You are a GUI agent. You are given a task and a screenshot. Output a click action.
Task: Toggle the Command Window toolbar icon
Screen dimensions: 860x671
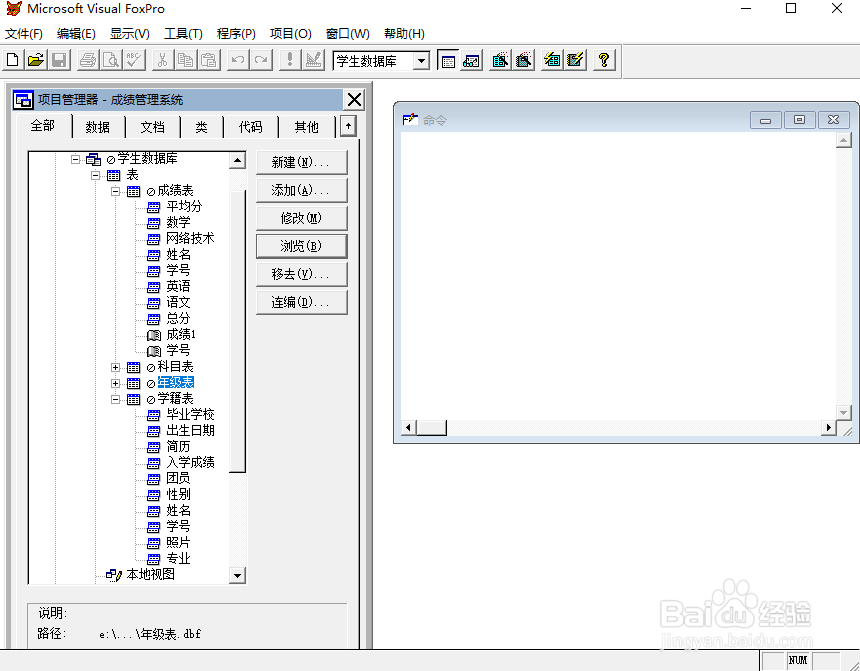(448, 60)
